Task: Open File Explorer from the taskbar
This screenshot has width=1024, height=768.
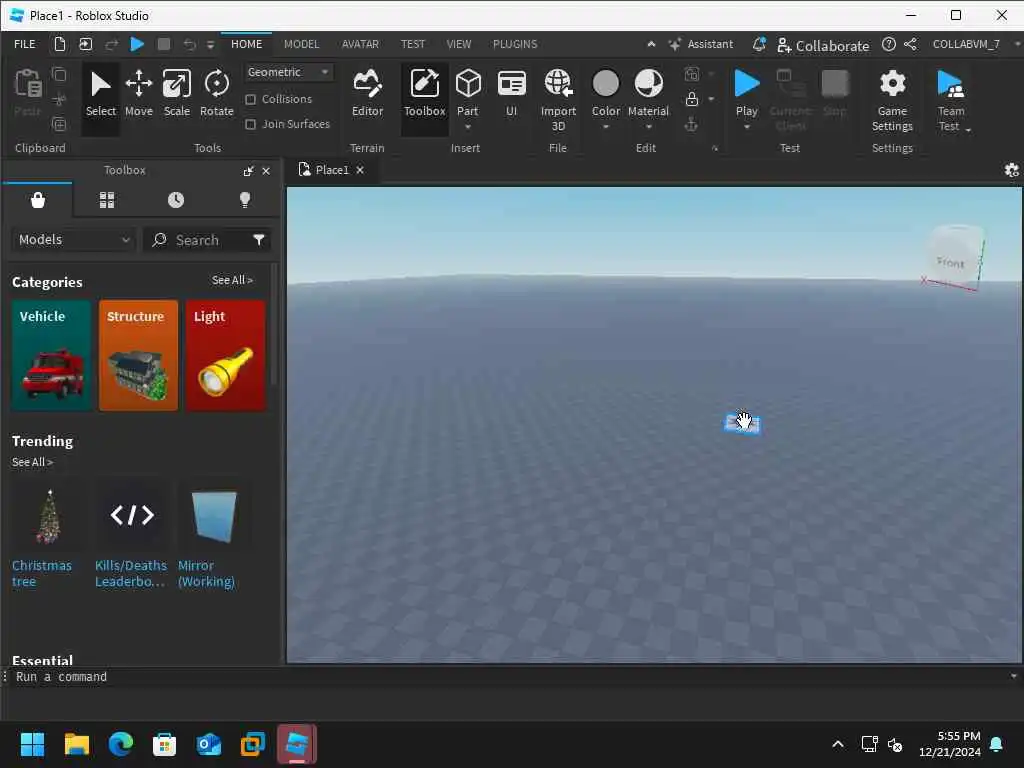Action: (x=76, y=744)
